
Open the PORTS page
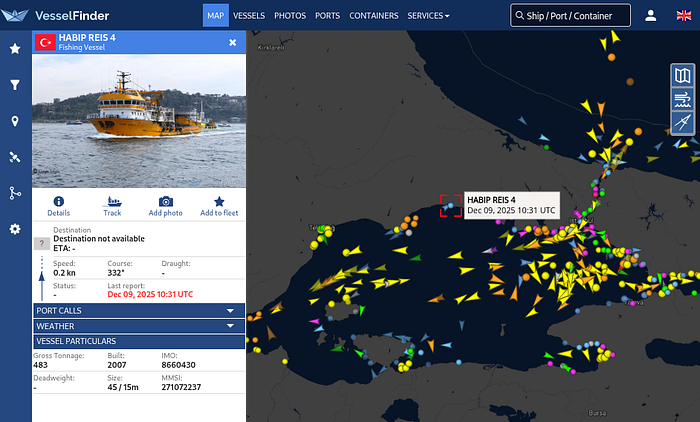(x=327, y=16)
